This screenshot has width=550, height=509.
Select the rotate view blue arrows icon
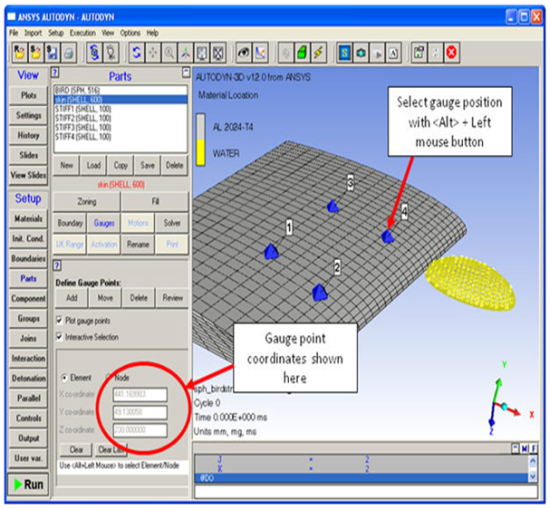(x=137, y=53)
